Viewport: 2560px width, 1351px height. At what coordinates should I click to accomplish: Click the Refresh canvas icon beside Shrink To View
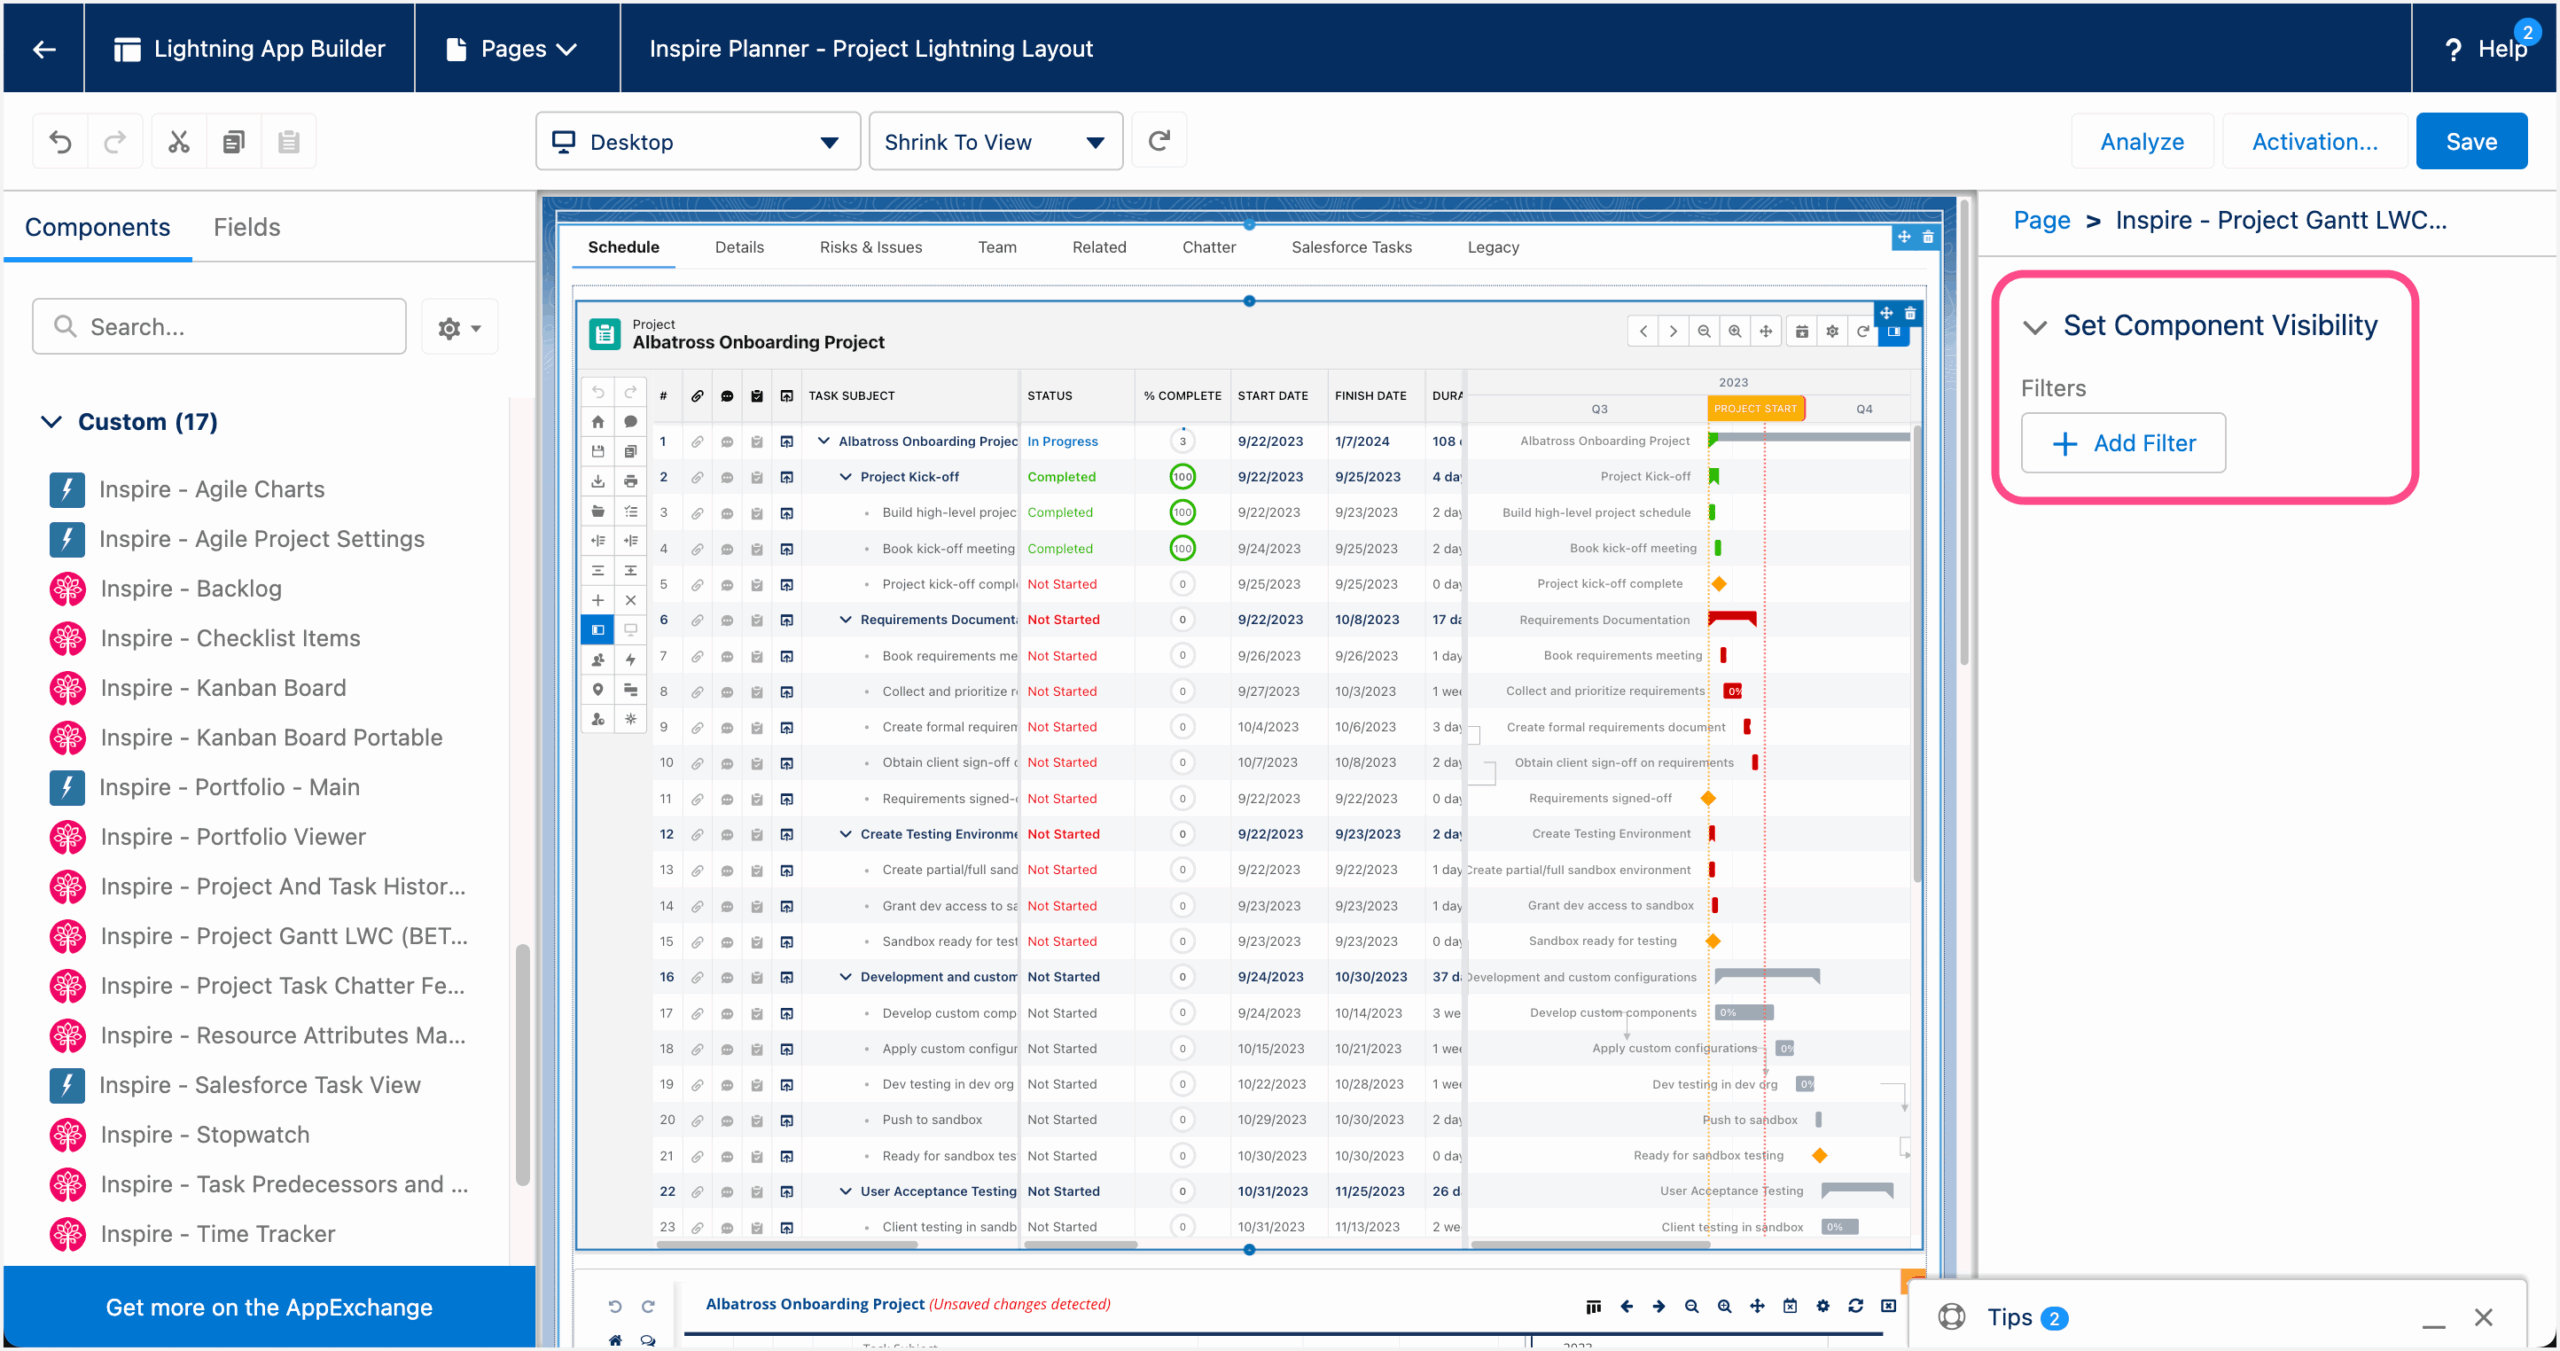(x=1159, y=140)
